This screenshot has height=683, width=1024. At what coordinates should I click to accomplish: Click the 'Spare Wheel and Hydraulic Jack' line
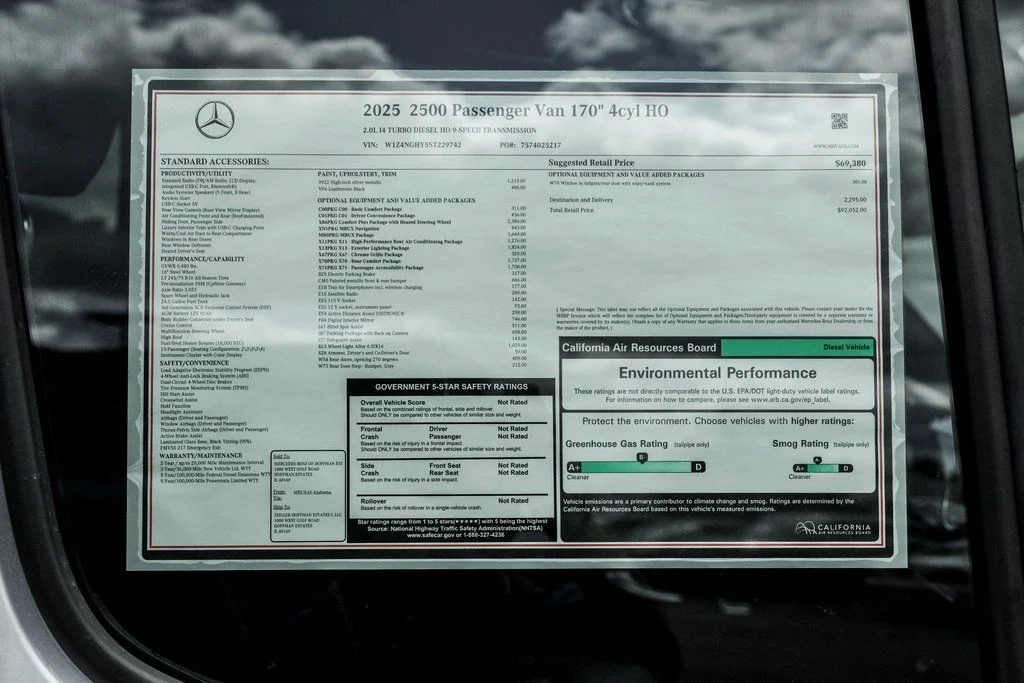195,296
